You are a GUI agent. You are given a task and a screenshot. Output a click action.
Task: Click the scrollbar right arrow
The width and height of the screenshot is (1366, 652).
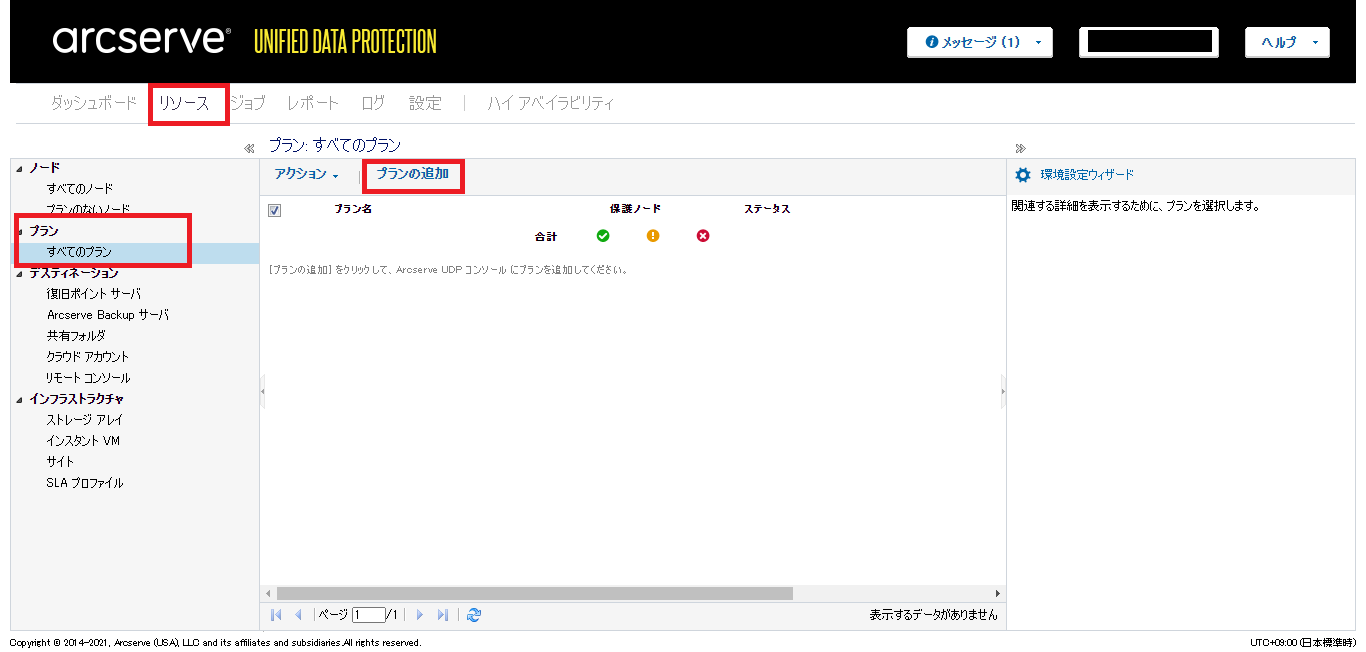[x=998, y=593]
